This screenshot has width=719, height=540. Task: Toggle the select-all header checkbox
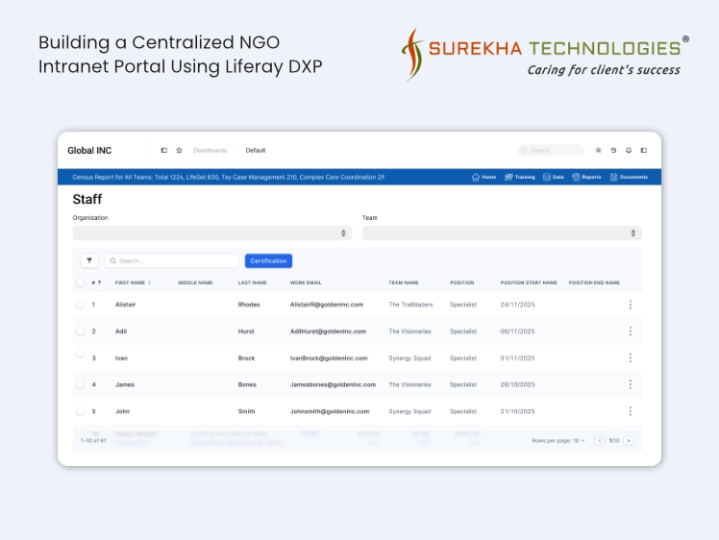click(80, 282)
